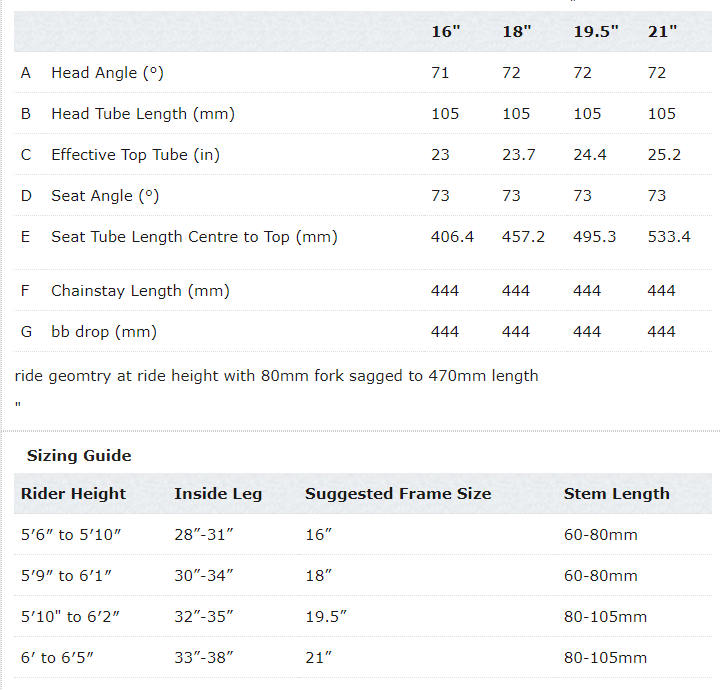
Task: Select the 25.2 effective top tube value
Action: [664, 155]
